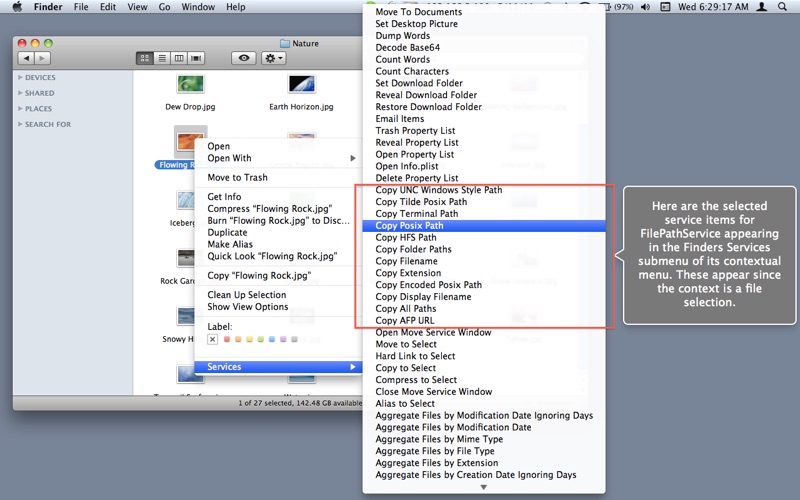
Task: Choose Duplicate in context menu
Action: 278,233
